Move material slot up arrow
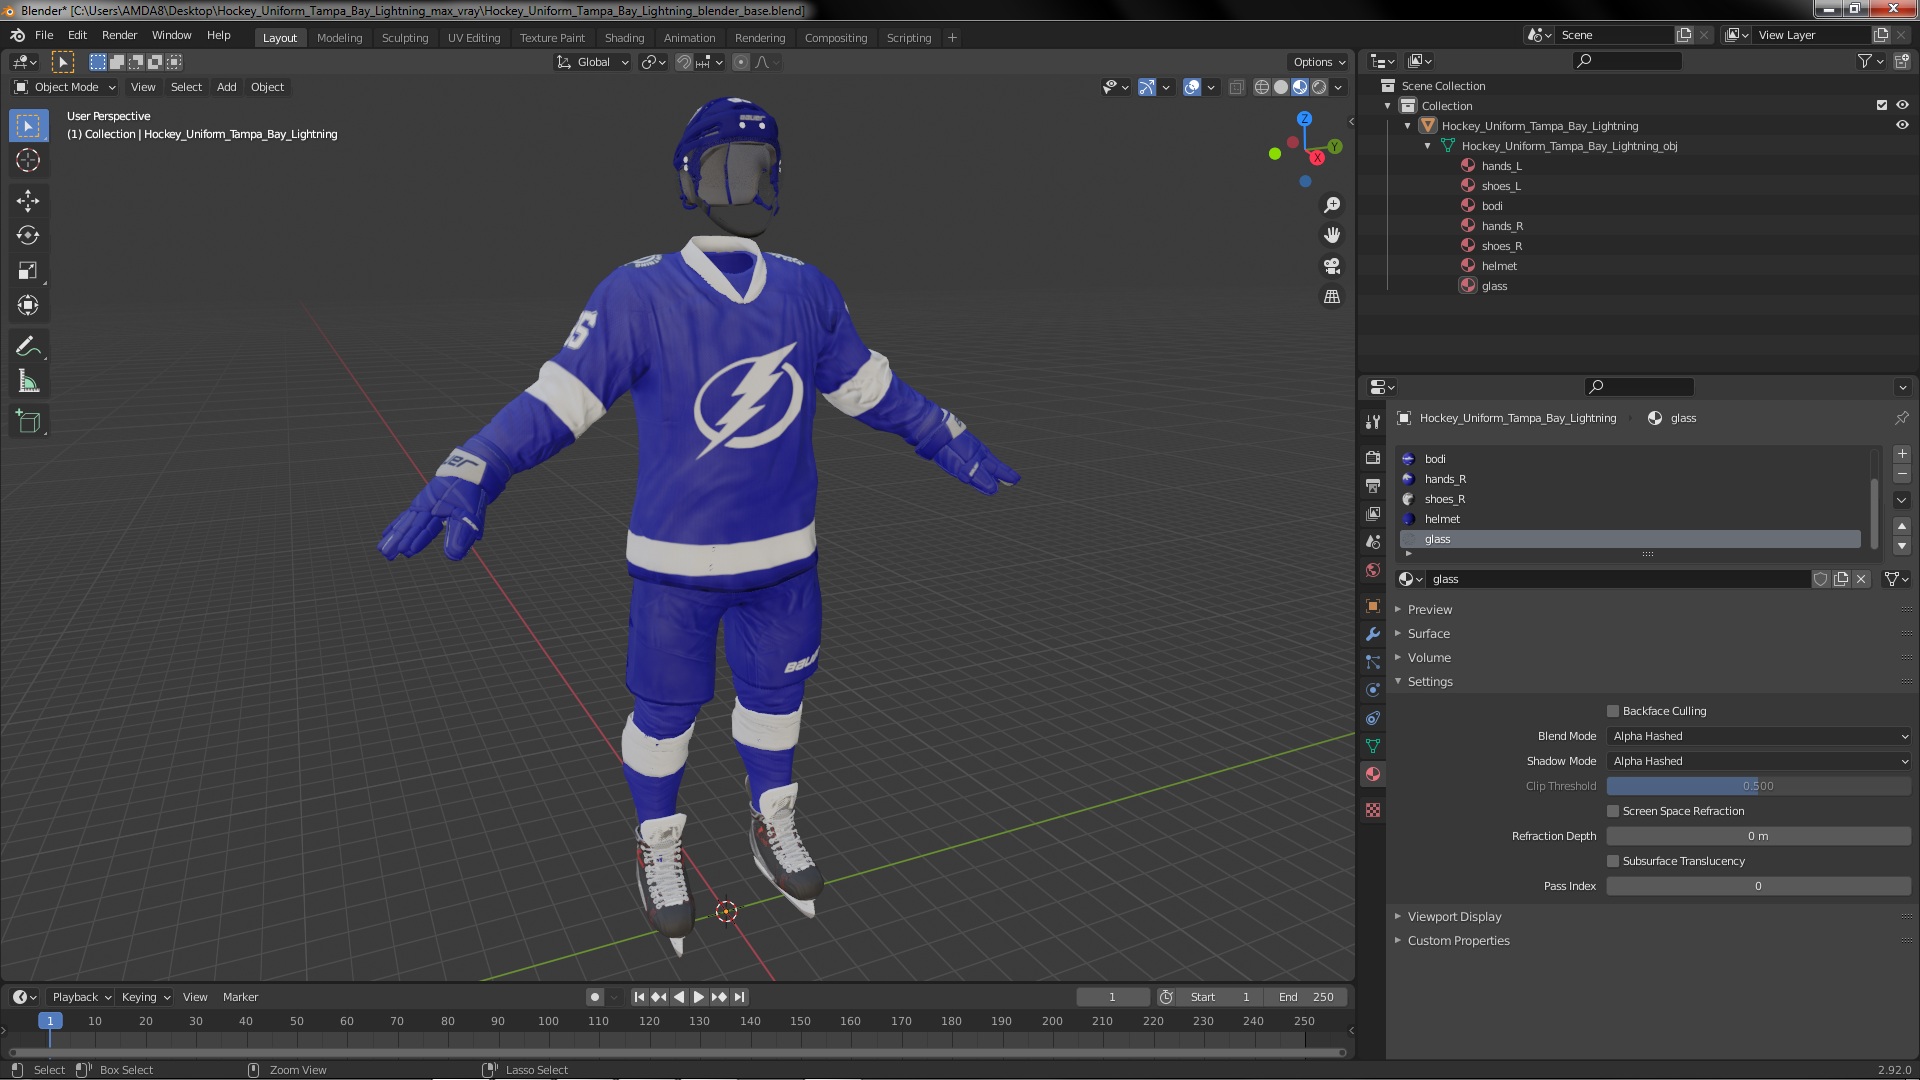Screen dimensions: 1920x1080 [x=1902, y=526]
